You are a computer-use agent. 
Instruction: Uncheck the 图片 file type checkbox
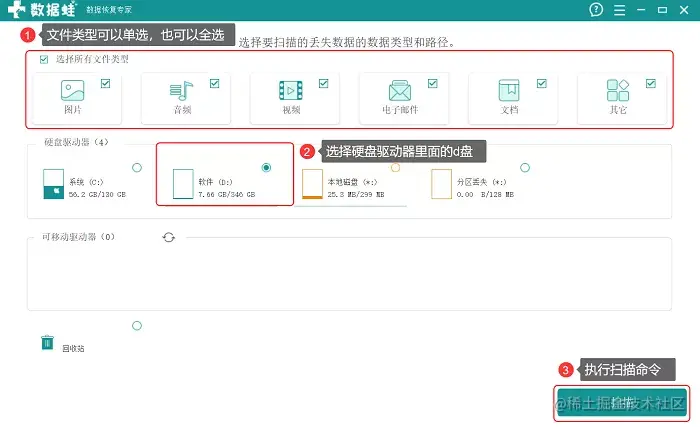105,84
